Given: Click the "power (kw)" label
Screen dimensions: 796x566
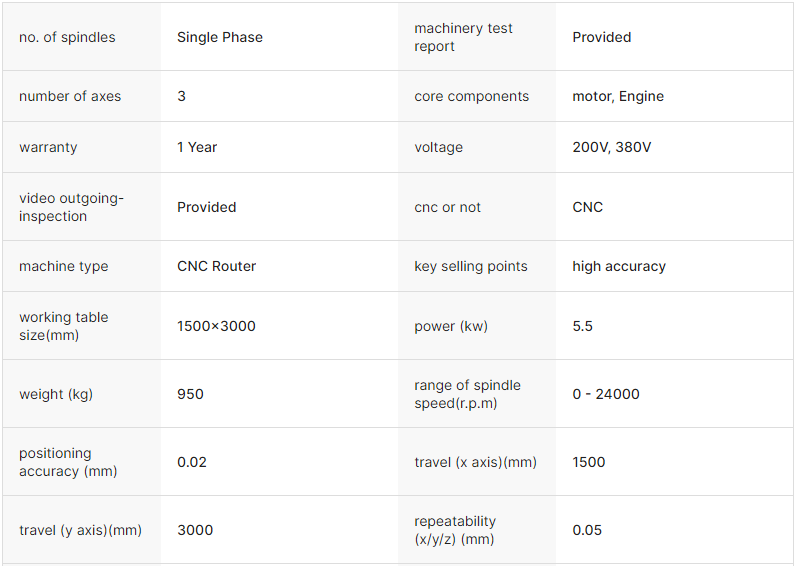Looking at the screenshot, I should [x=451, y=326].
